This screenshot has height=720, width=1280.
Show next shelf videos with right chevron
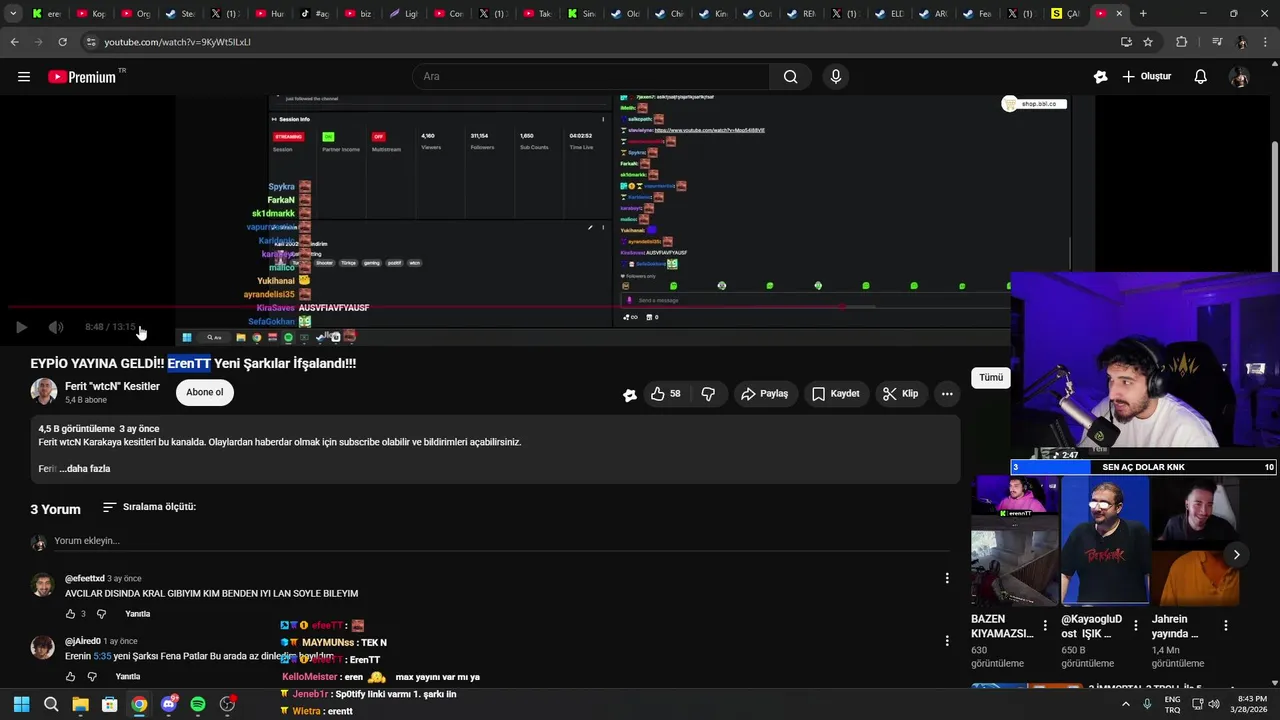(x=1236, y=555)
